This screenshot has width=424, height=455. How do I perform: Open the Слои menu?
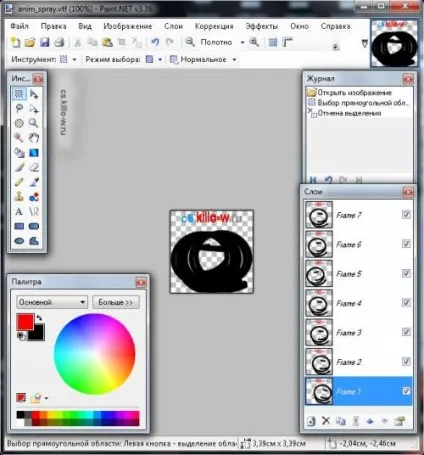(x=173, y=26)
